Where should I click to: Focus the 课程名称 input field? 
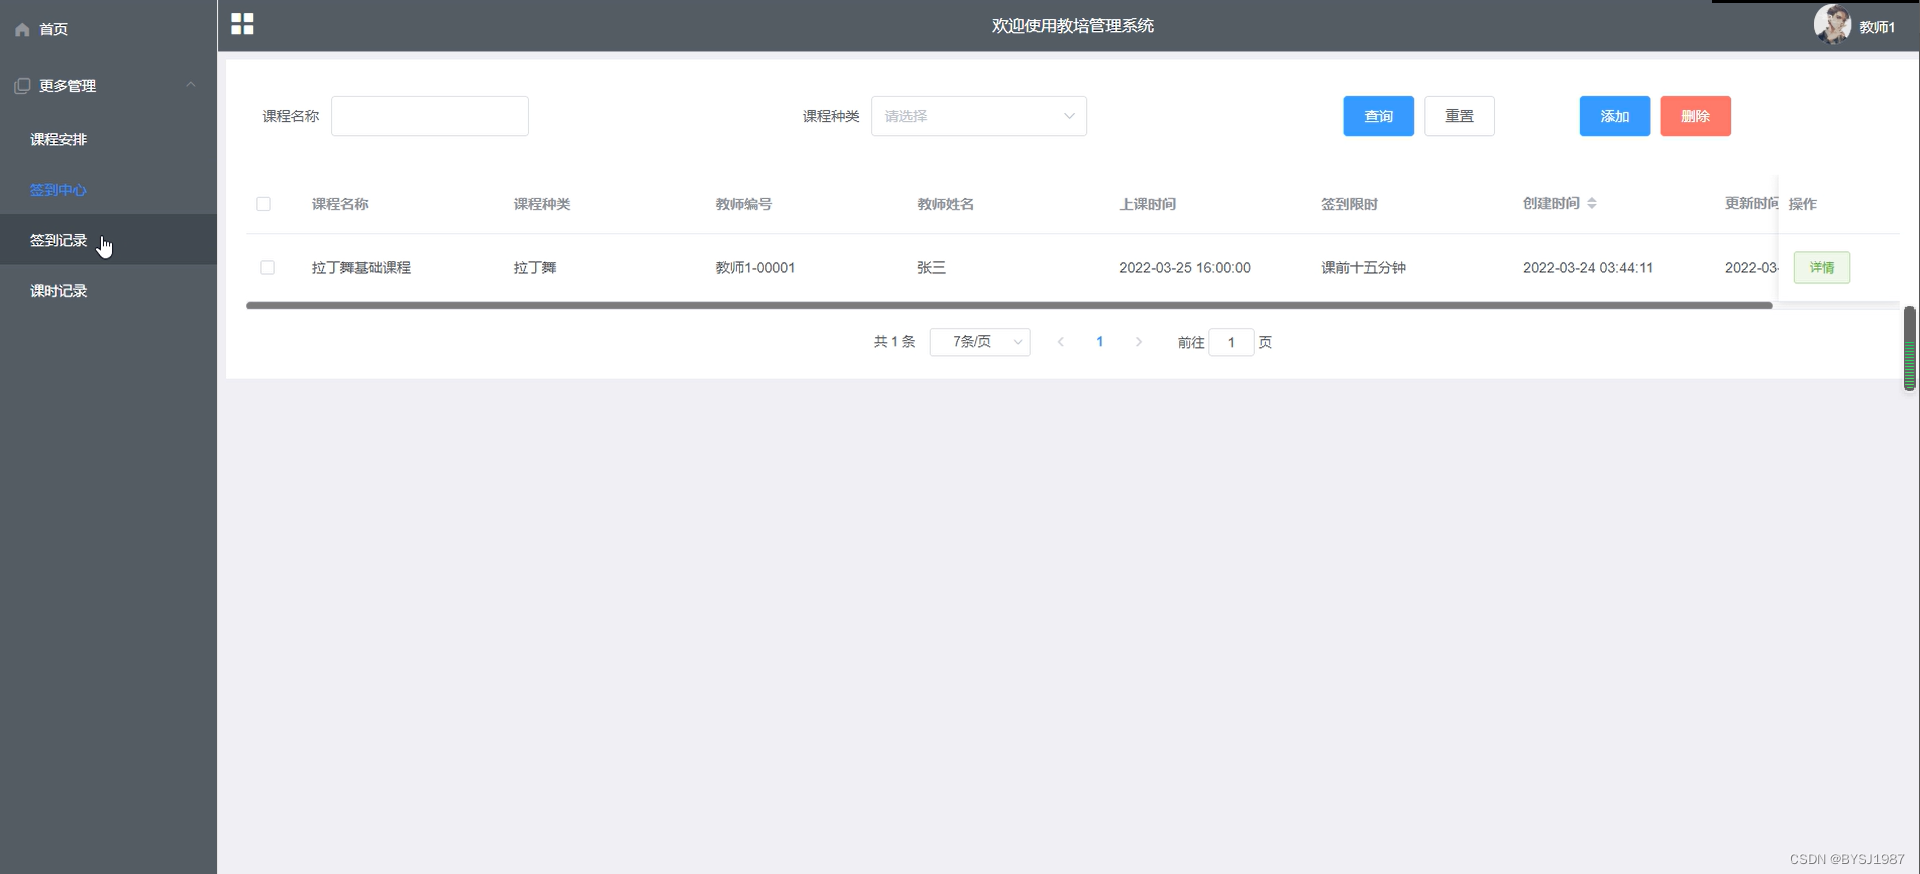pyautogui.click(x=430, y=116)
